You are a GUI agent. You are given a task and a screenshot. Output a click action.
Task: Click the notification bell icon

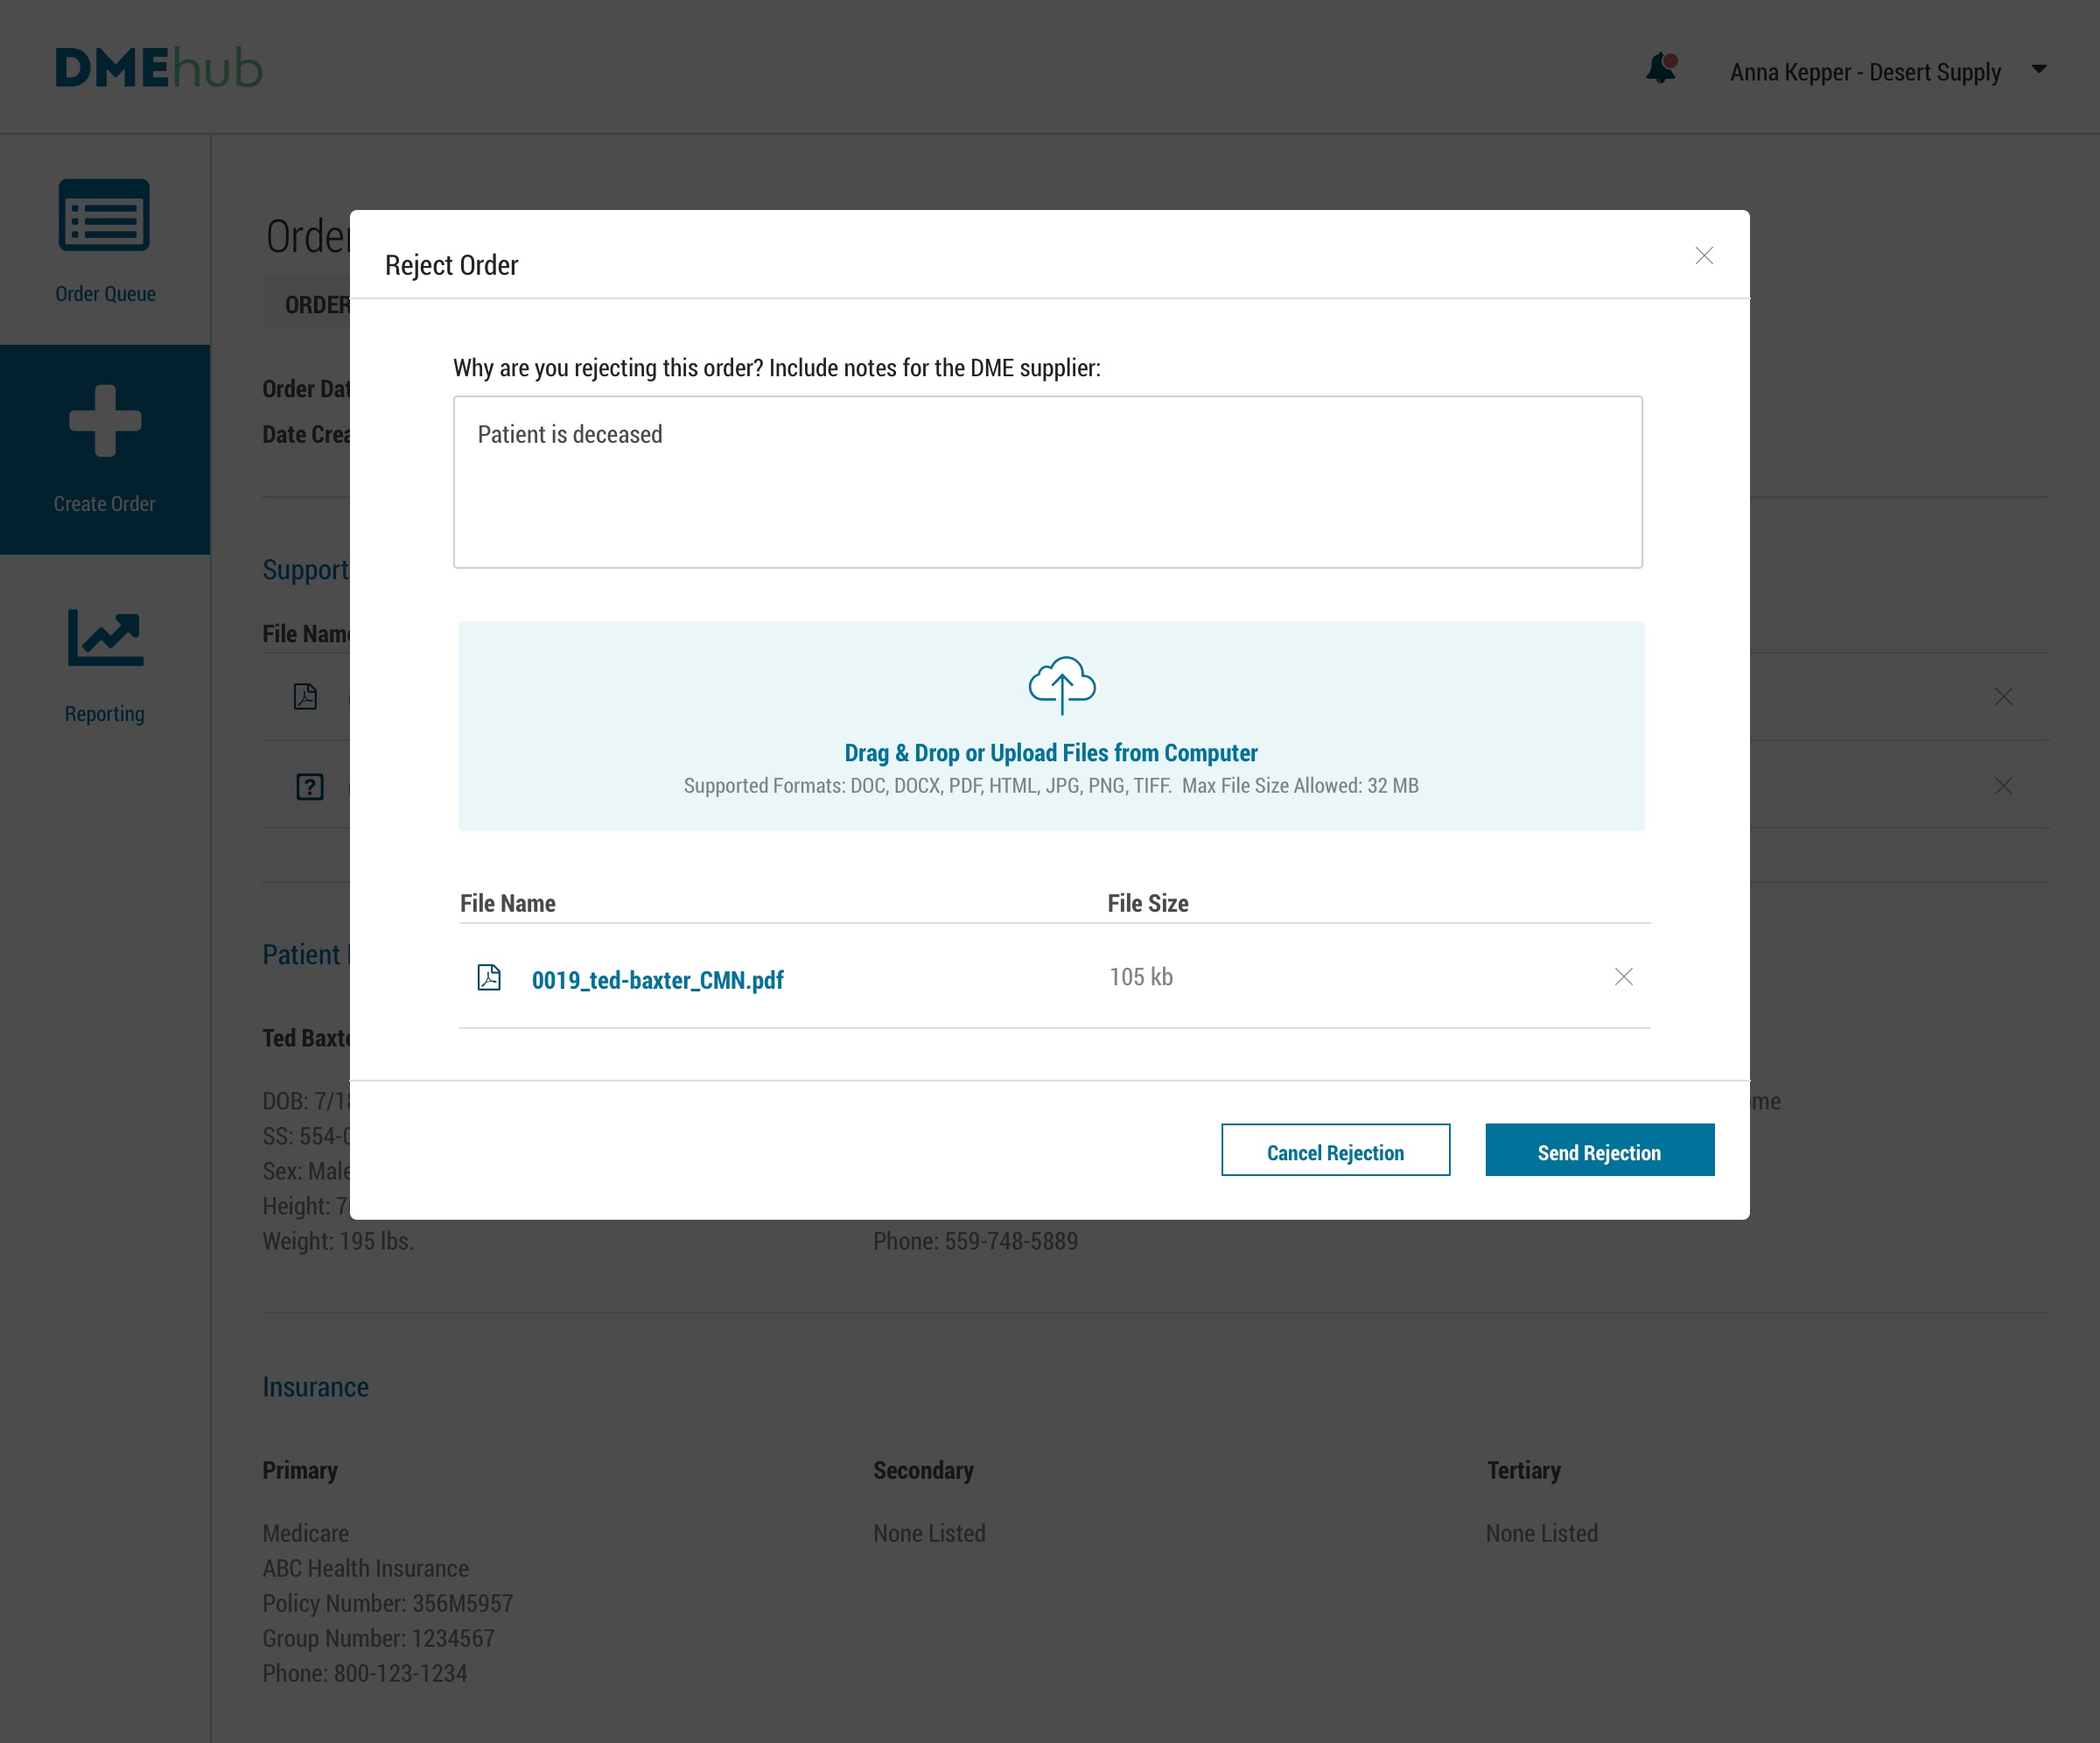[1660, 68]
